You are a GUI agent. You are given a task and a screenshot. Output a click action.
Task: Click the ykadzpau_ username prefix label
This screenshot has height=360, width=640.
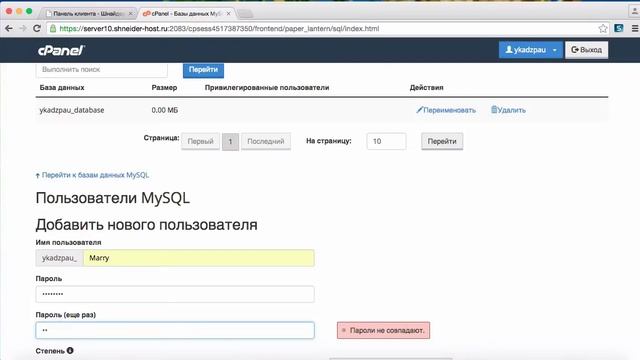point(60,258)
